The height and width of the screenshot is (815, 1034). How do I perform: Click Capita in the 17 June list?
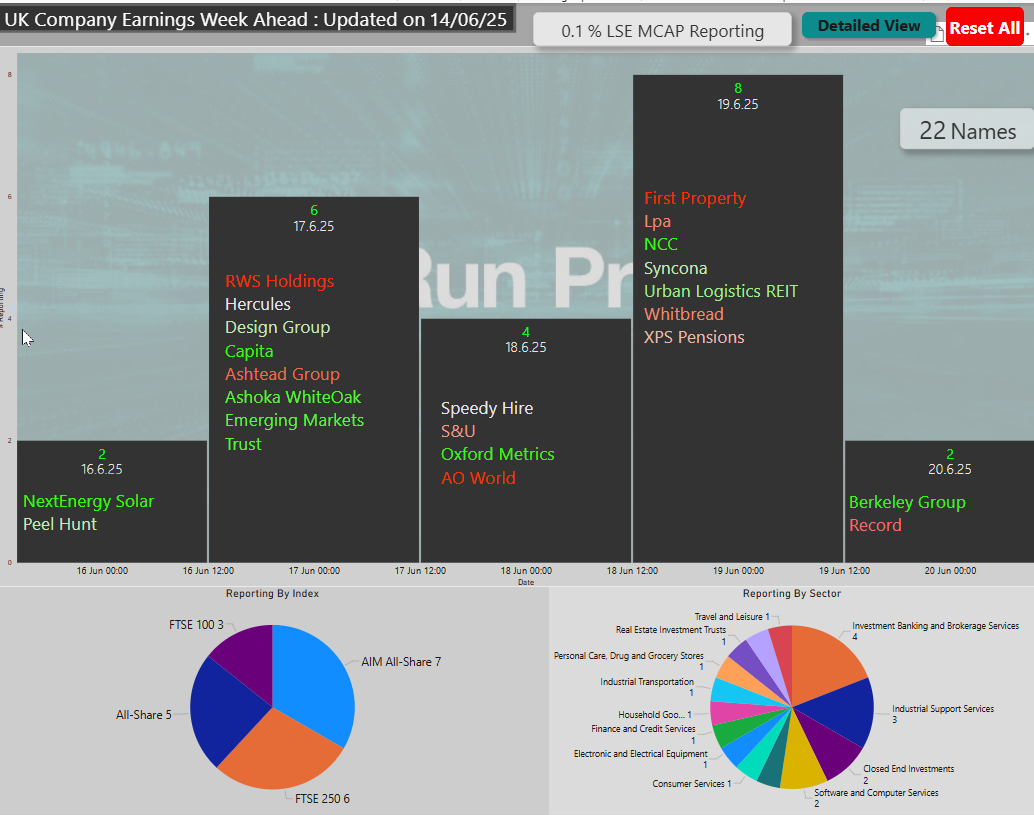point(249,351)
